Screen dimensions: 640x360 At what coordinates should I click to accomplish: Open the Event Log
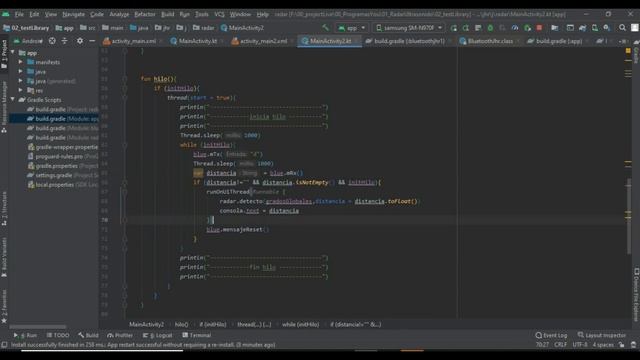click(x=551, y=335)
